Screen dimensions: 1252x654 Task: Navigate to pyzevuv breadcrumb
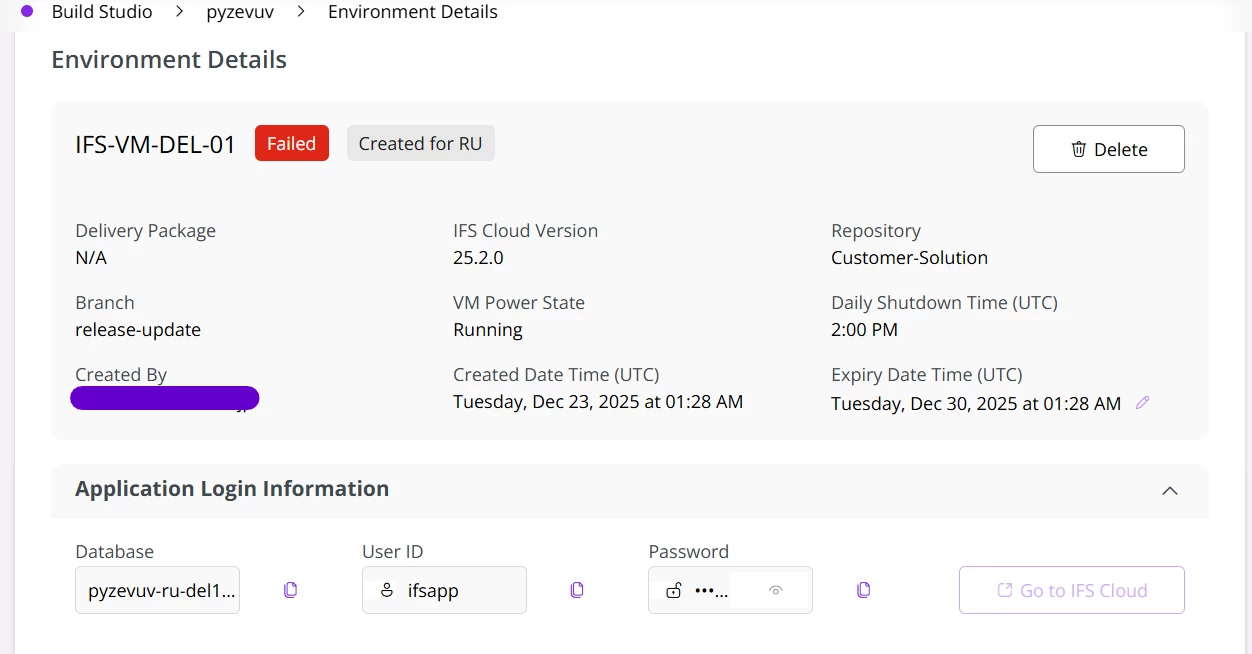239,12
